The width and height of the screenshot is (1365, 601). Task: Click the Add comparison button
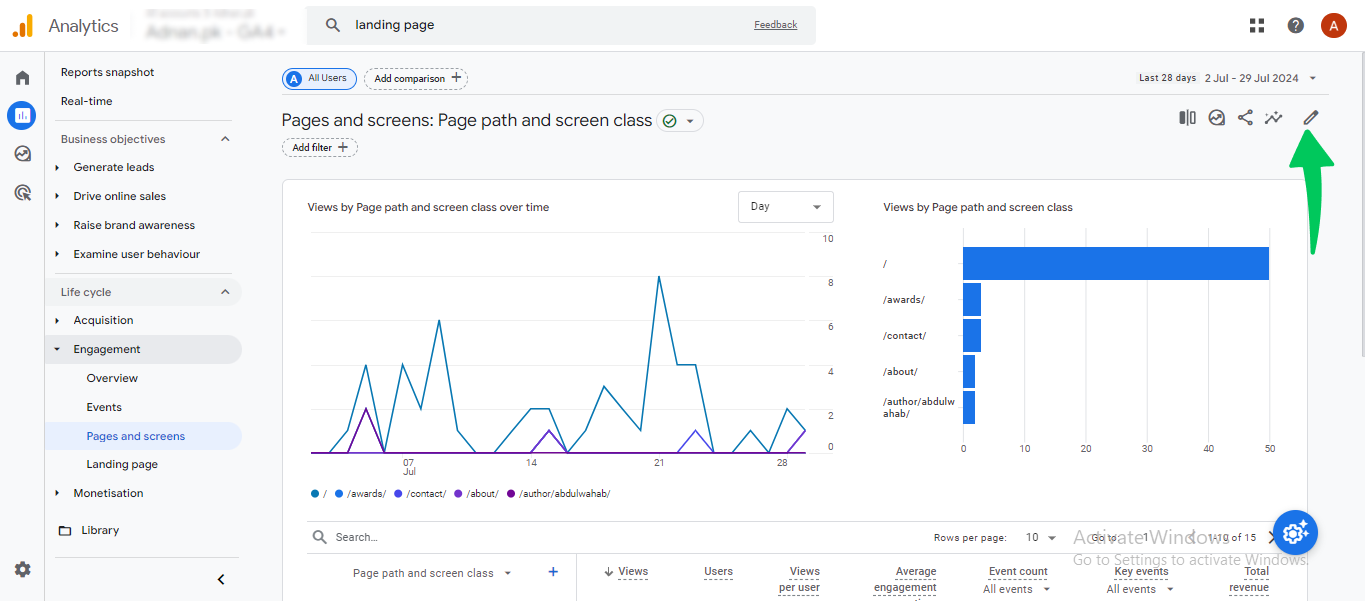coord(416,78)
